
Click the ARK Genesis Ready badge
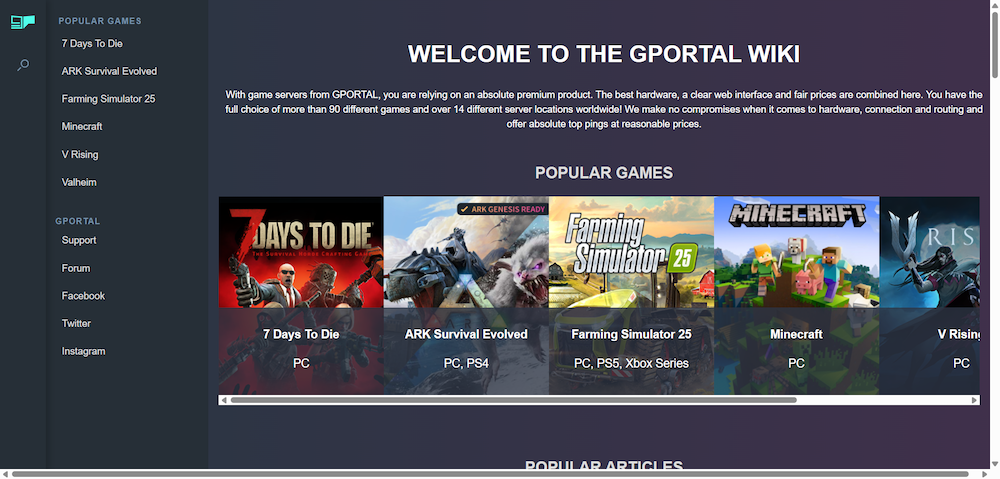[x=502, y=209]
